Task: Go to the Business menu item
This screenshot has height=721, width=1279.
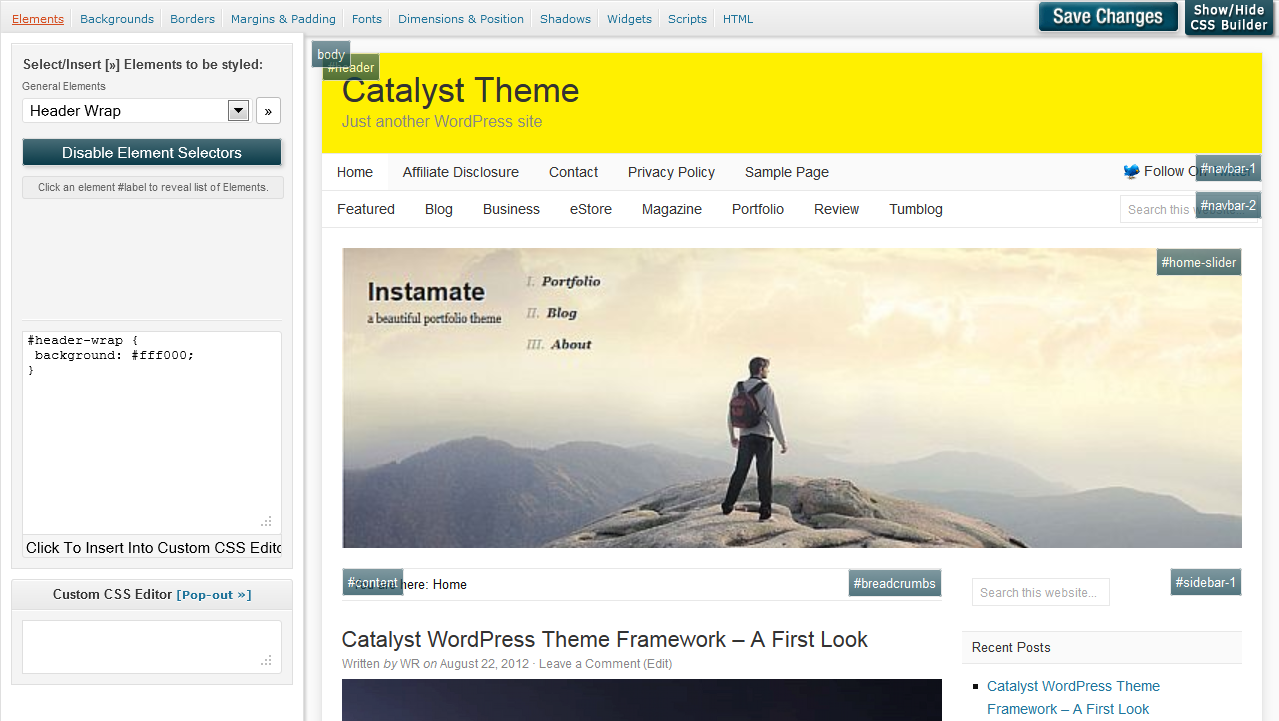Action: click(x=511, y=209)
